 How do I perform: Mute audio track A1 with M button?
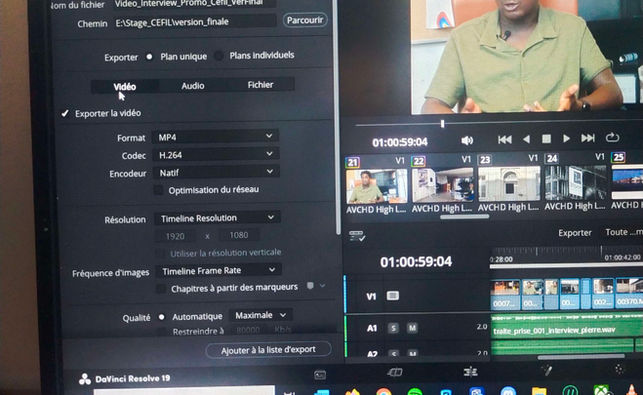412,328
